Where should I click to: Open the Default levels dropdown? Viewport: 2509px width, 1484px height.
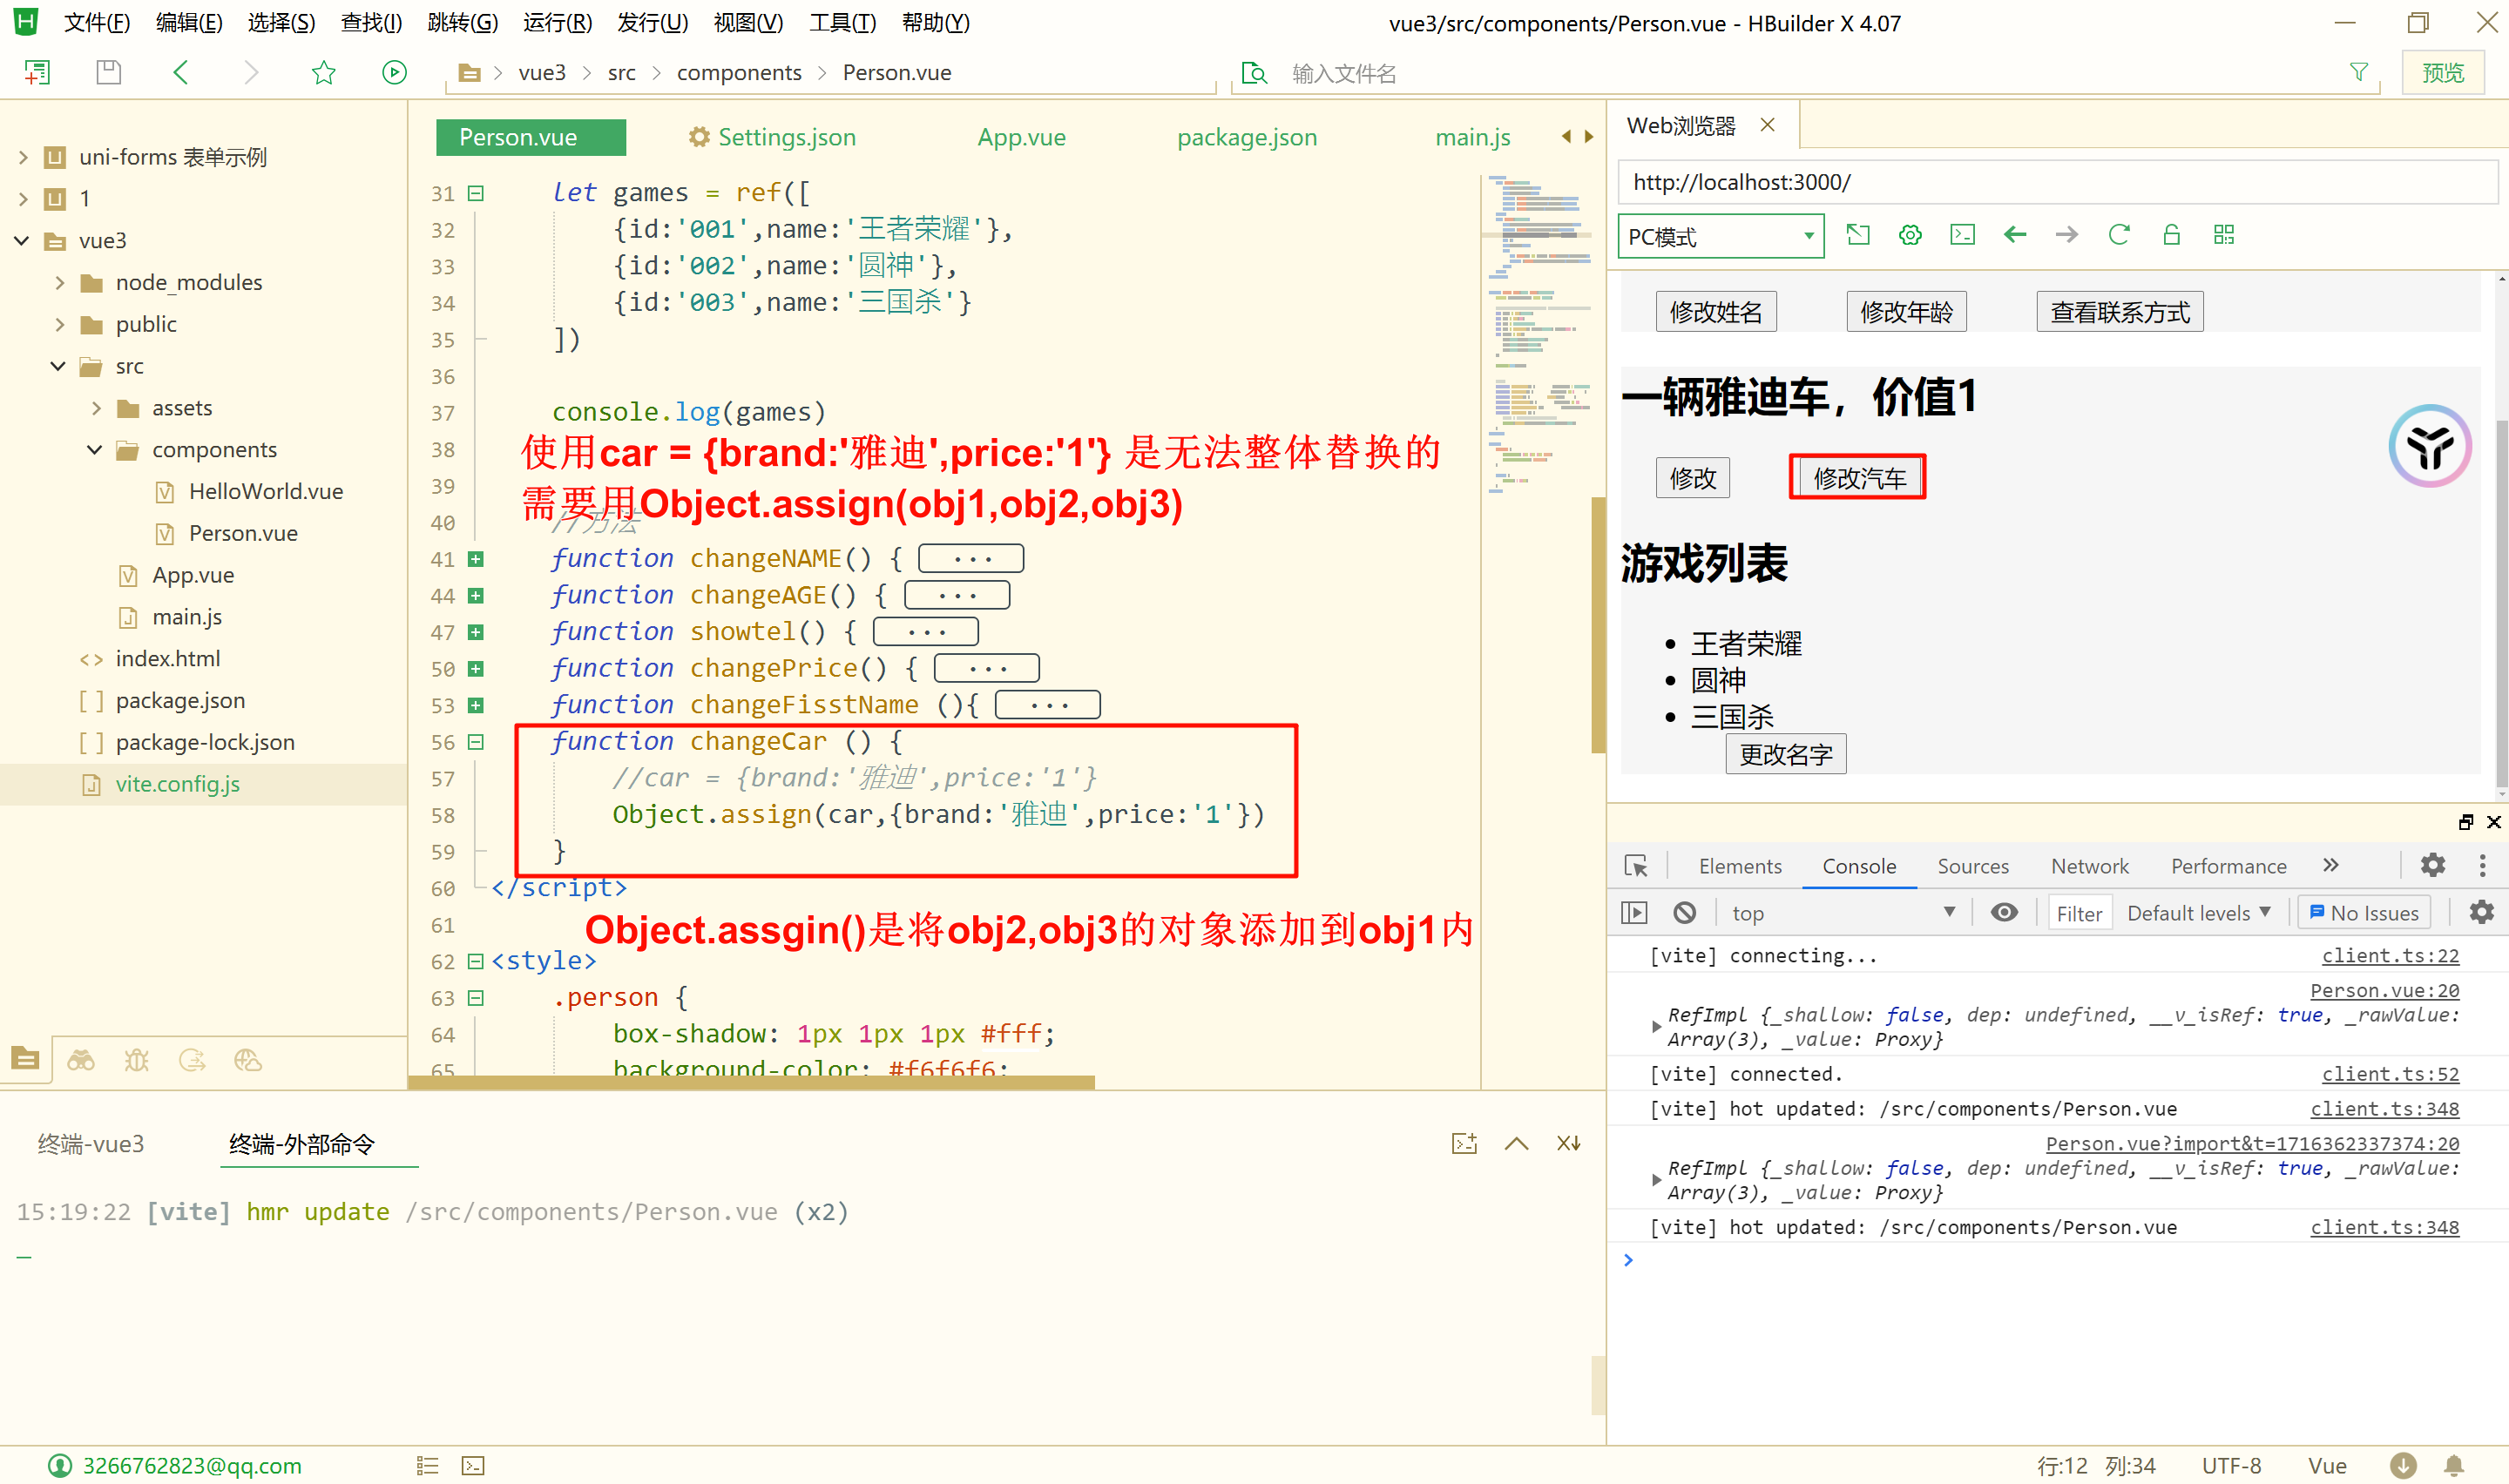[2198, 912]
